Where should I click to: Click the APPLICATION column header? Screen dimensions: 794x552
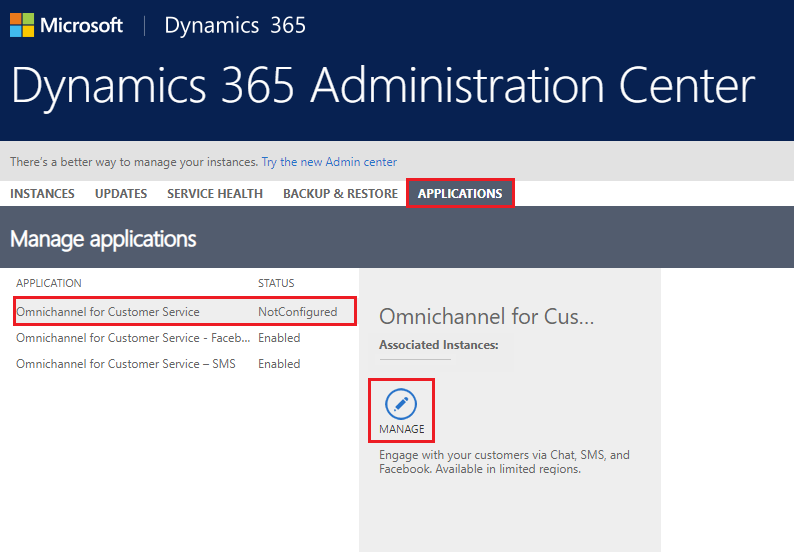coord(49,283)
